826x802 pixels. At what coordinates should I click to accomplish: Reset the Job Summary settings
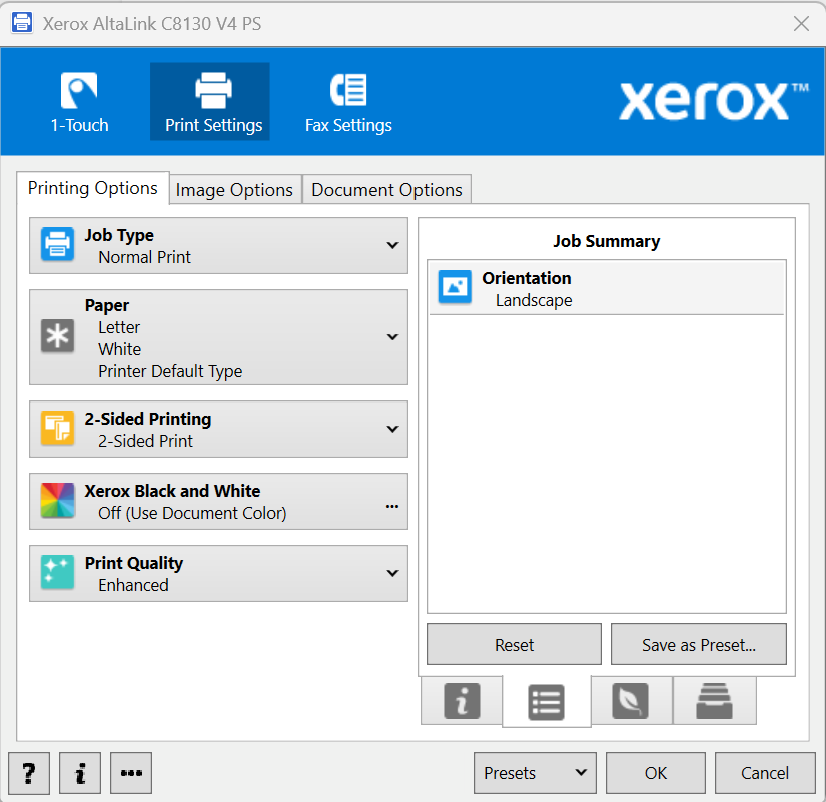[513, 644]
